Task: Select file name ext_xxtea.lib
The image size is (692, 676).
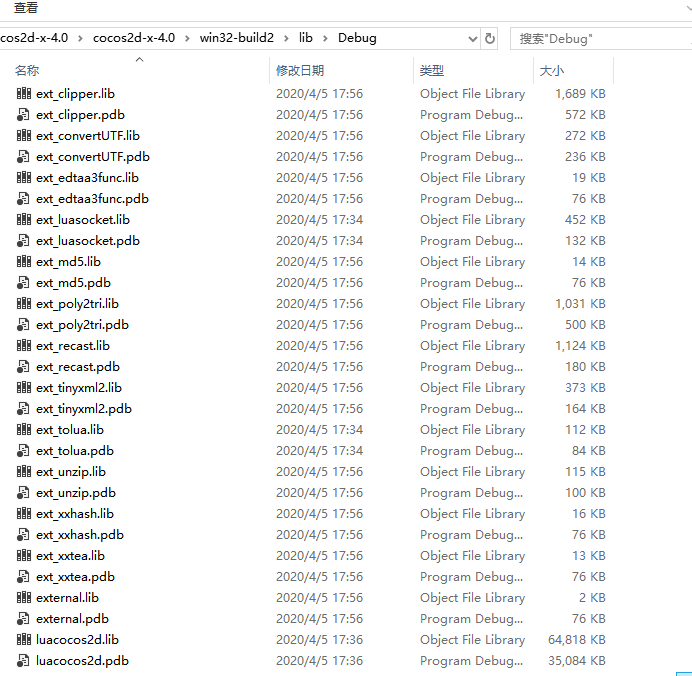Action: click(71, 556)
